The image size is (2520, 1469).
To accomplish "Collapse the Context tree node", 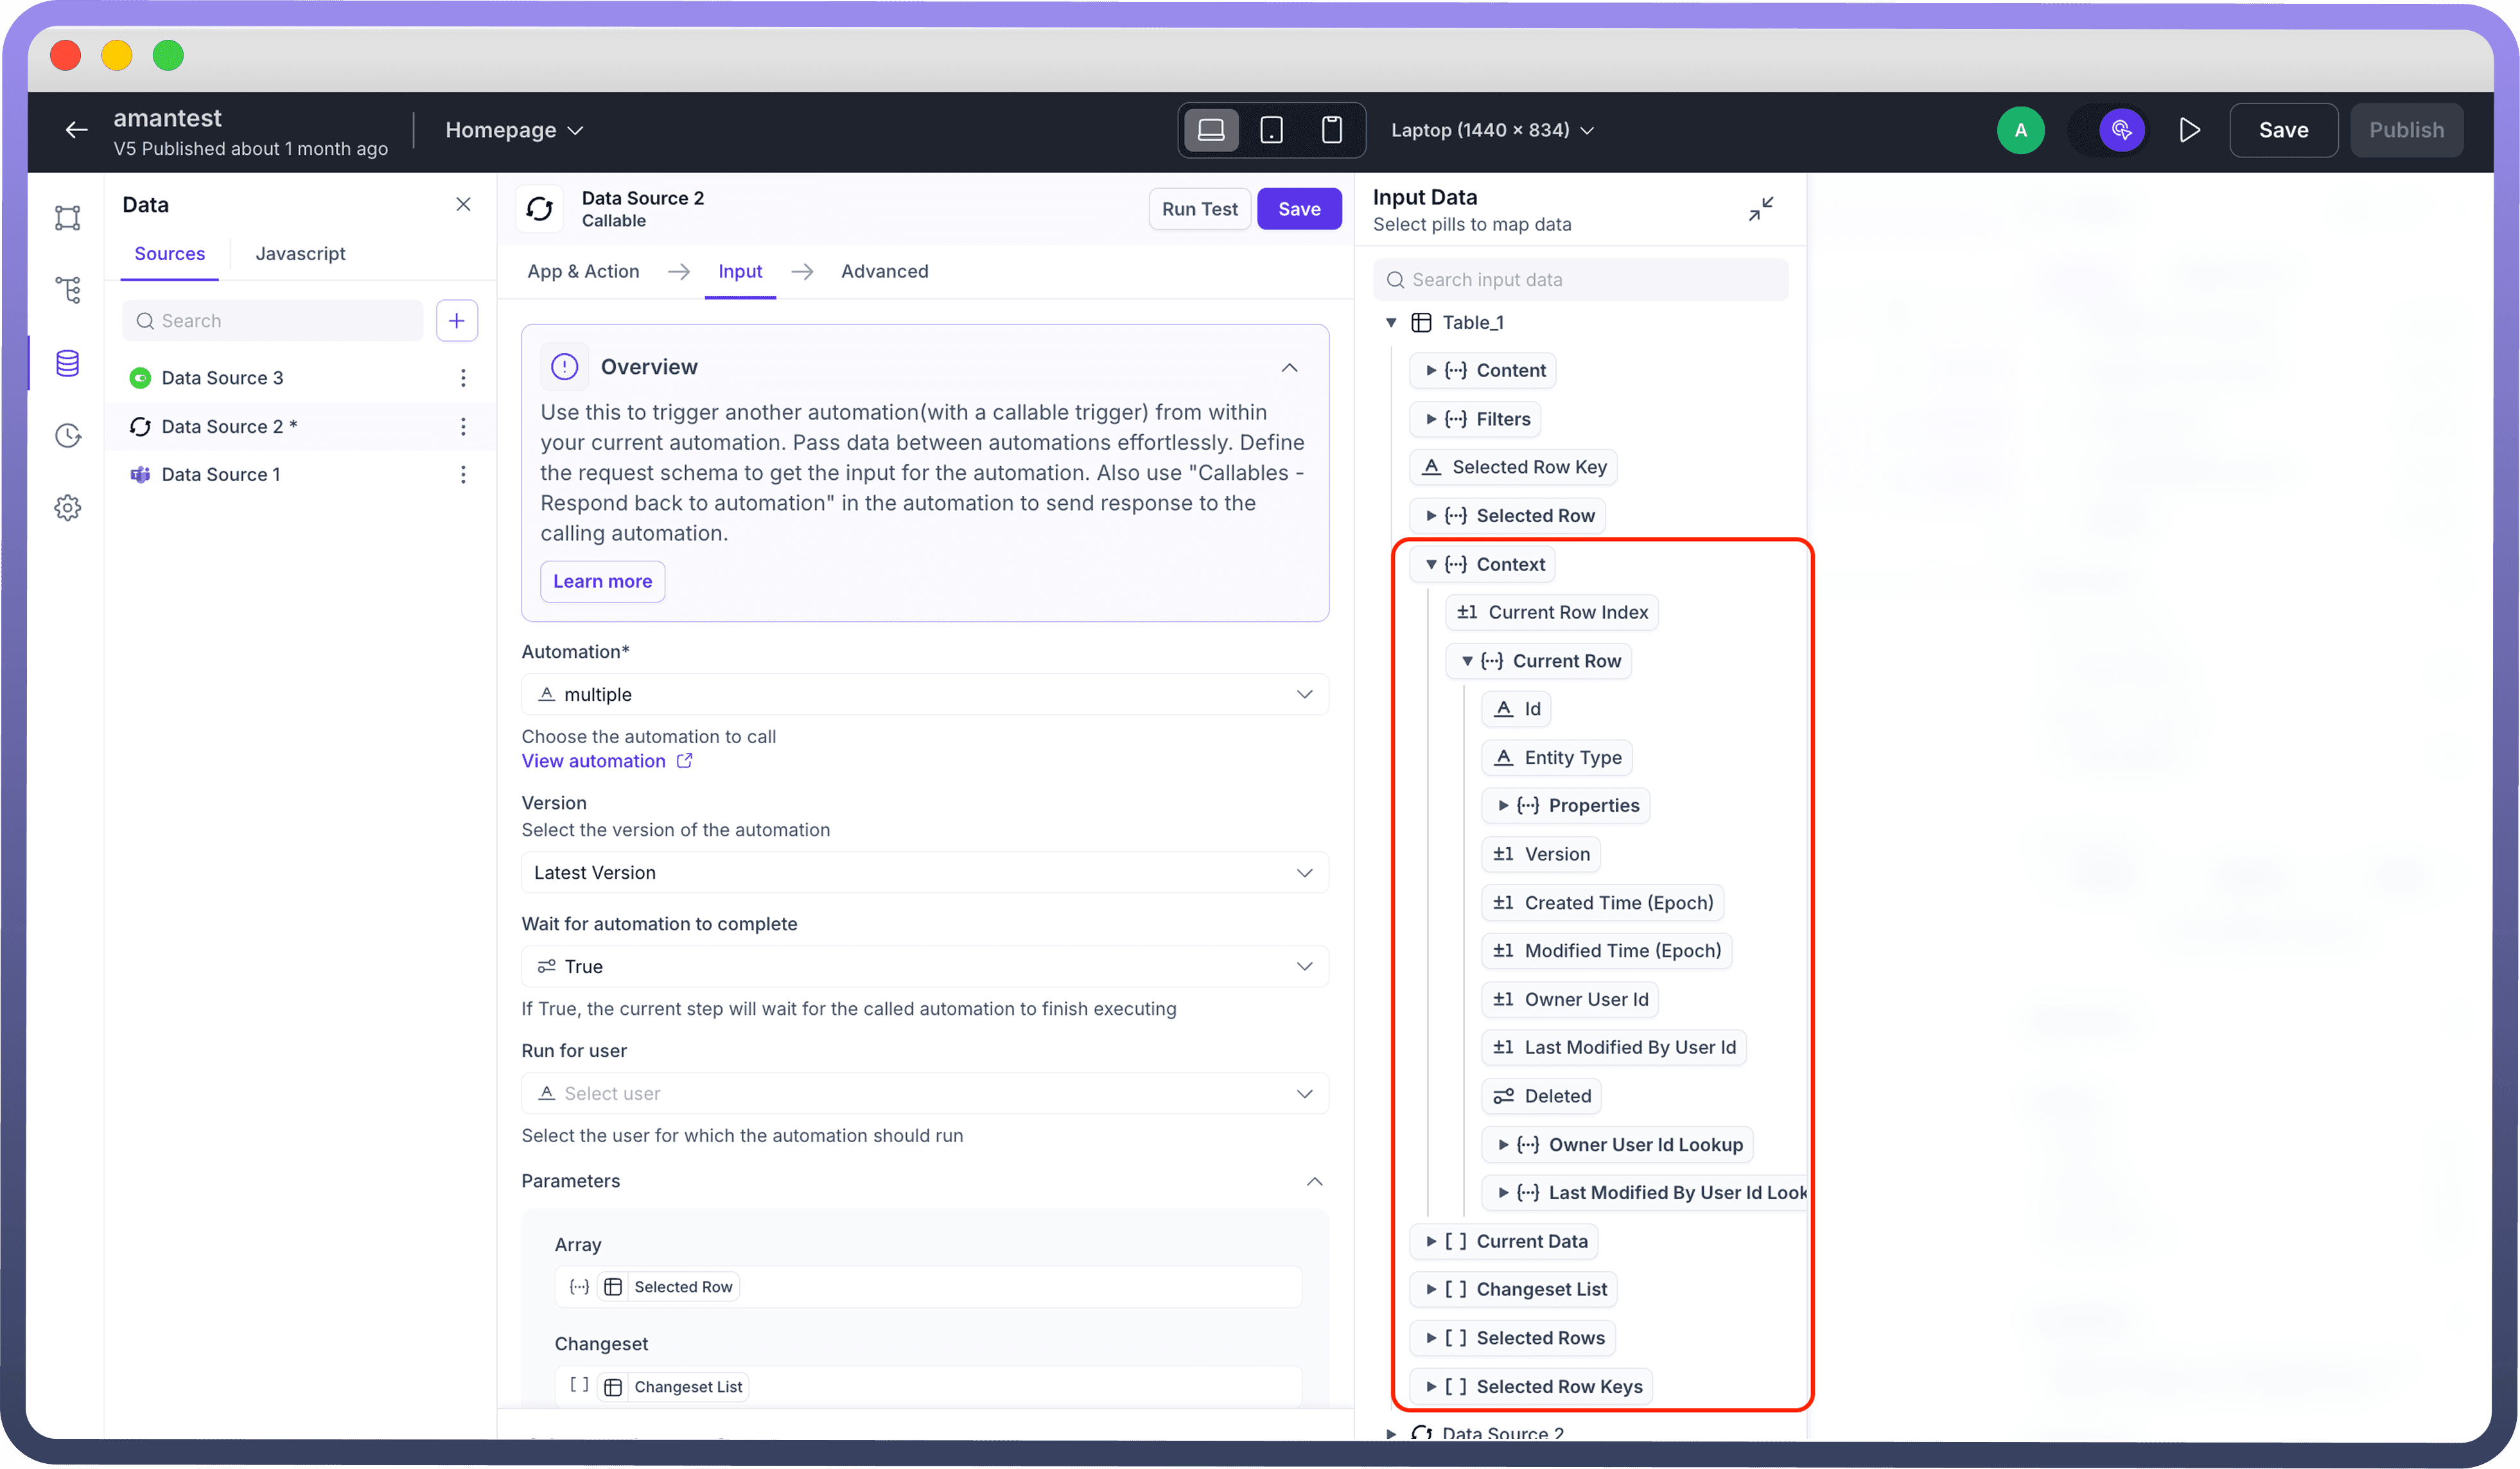I will (x=1431, y=564).
